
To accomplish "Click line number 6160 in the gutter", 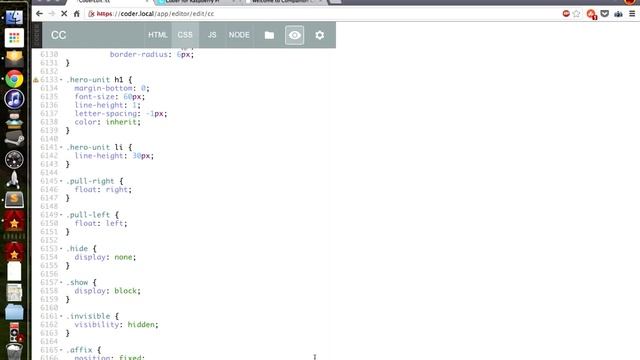I will pos(49,308).
